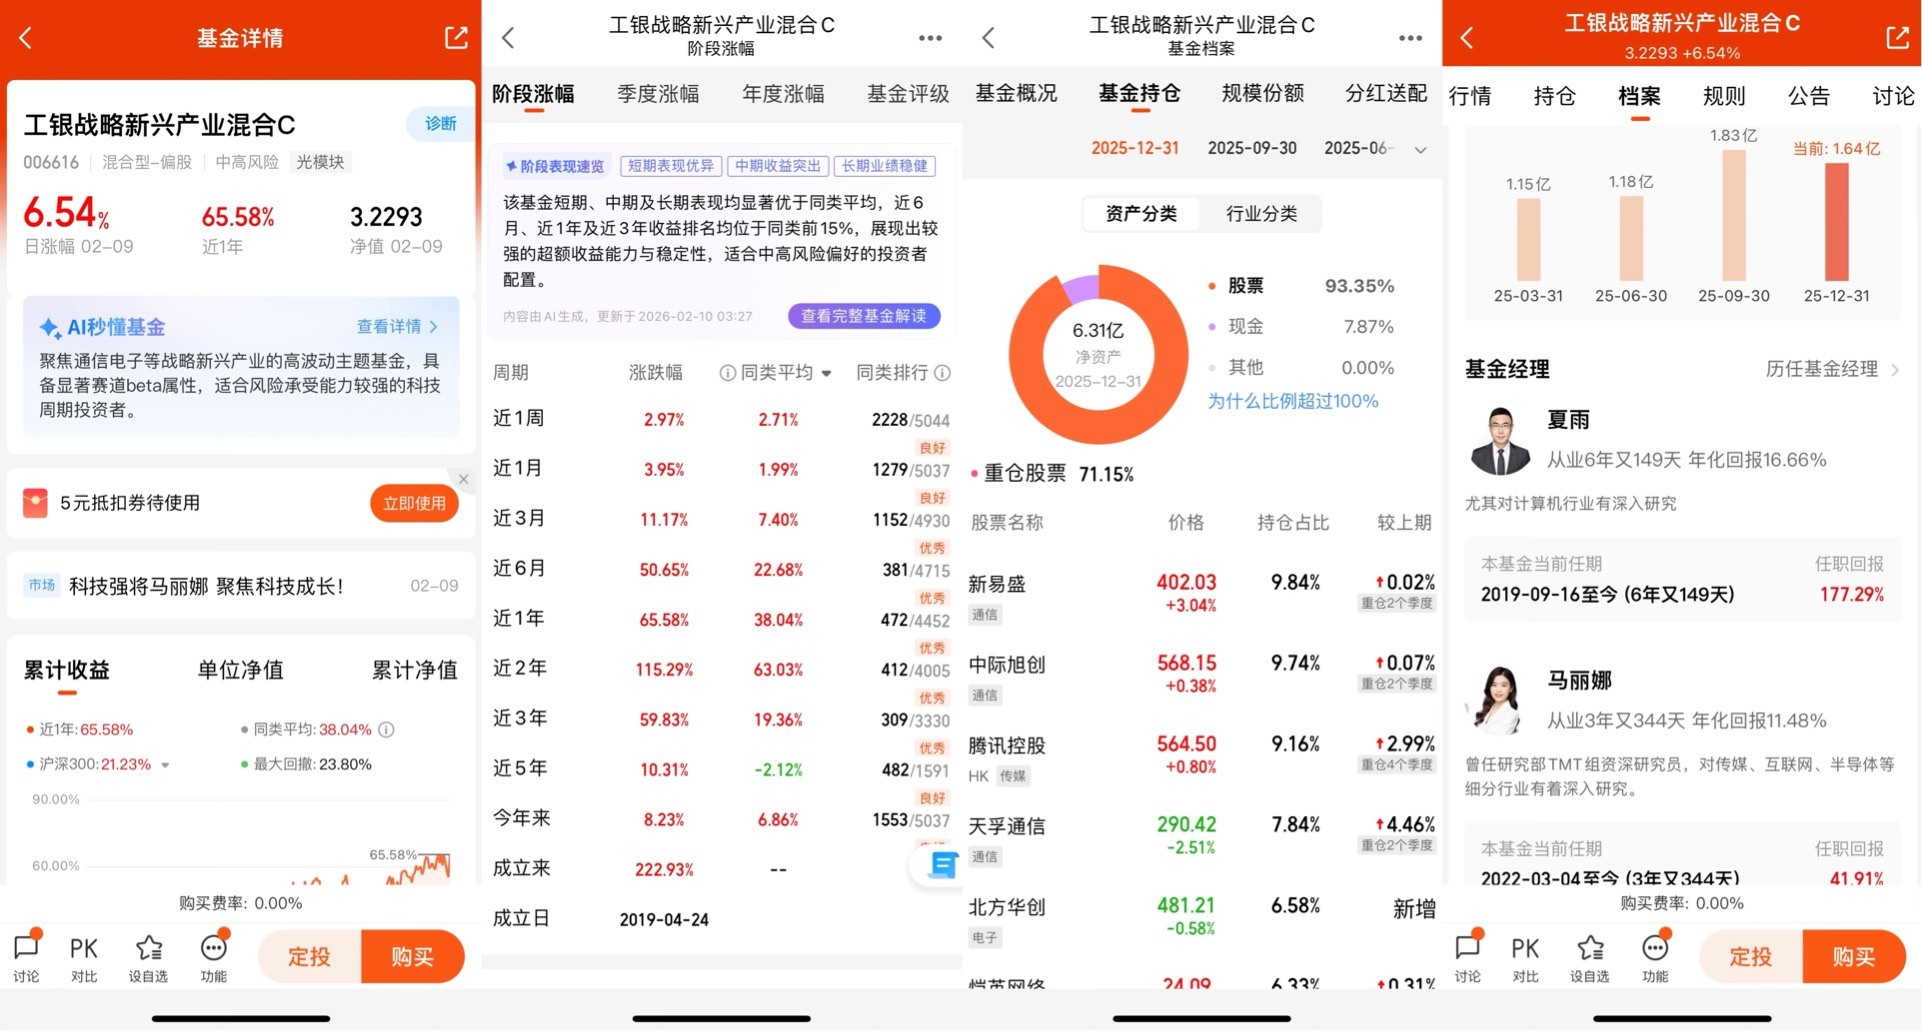Tap 中期收益突出 tag

[x=778, y=166]
